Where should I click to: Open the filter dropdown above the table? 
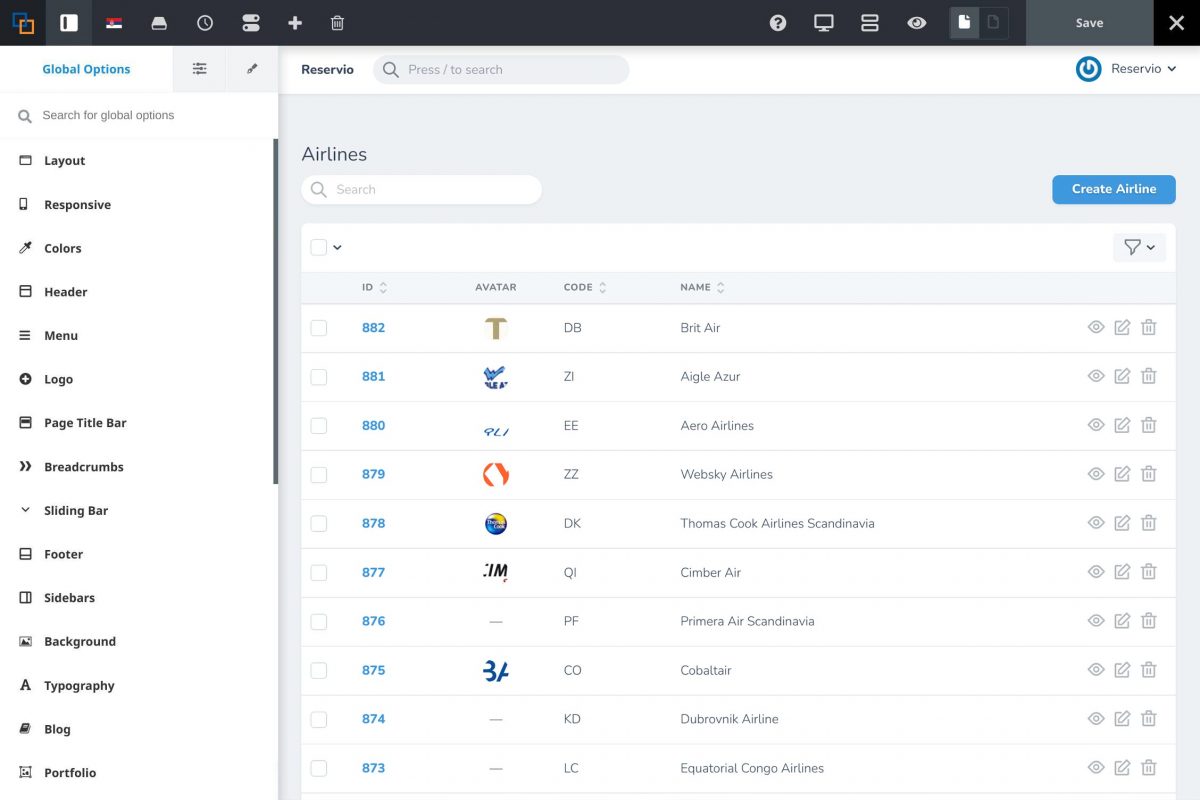click(1139, 248)
